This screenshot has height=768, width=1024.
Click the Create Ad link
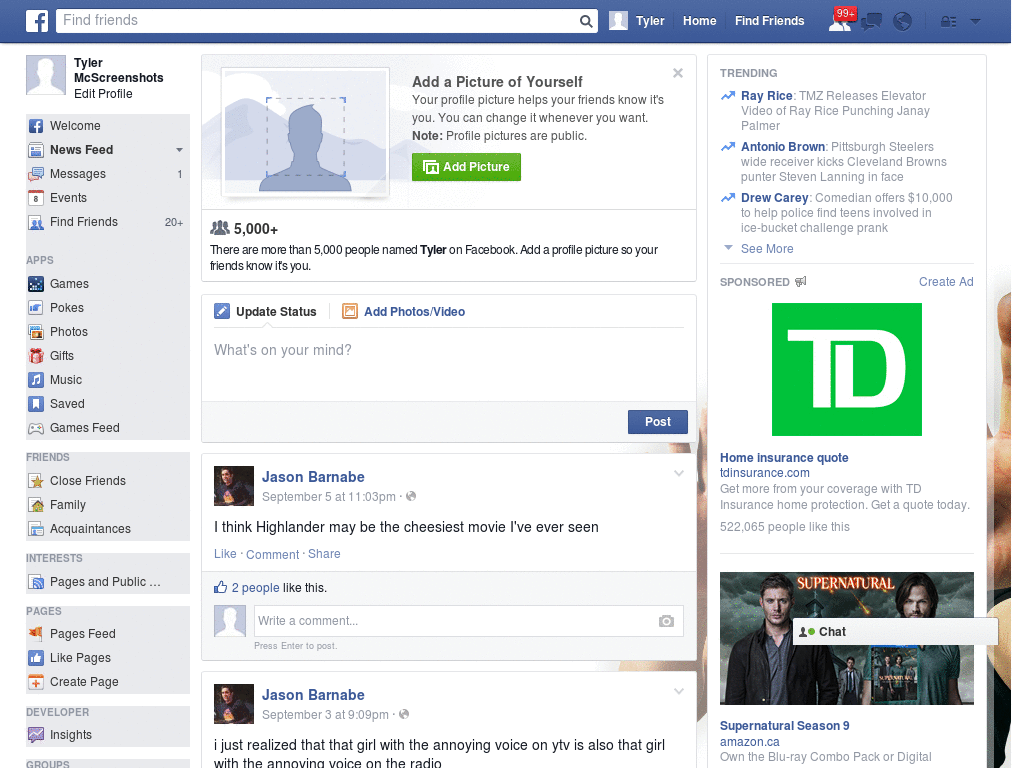(x=946, y=282)
